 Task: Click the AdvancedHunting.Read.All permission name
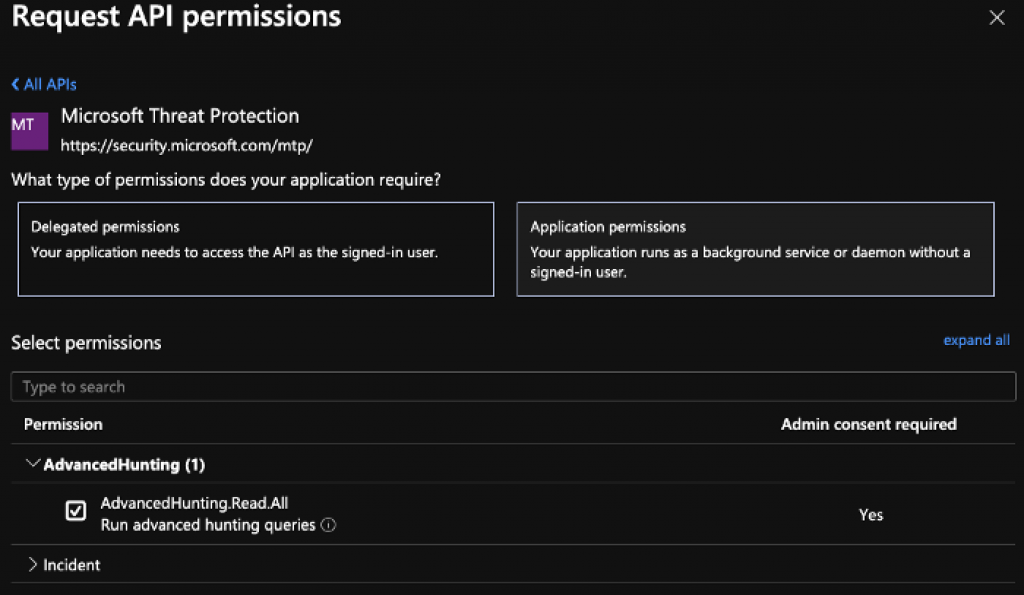pyautogui.click(x=194, y=503)
